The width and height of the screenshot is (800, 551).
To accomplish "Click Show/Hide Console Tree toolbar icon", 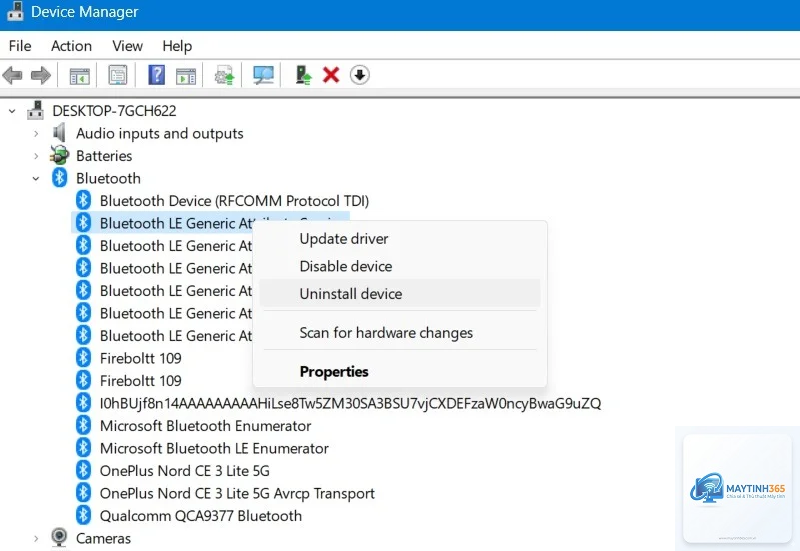I will [x=80, y=76].
